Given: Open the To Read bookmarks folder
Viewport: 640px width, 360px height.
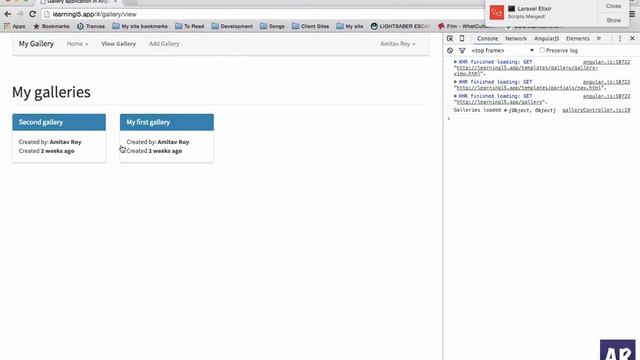Looking at the screenshot, I should pos(189,26).
